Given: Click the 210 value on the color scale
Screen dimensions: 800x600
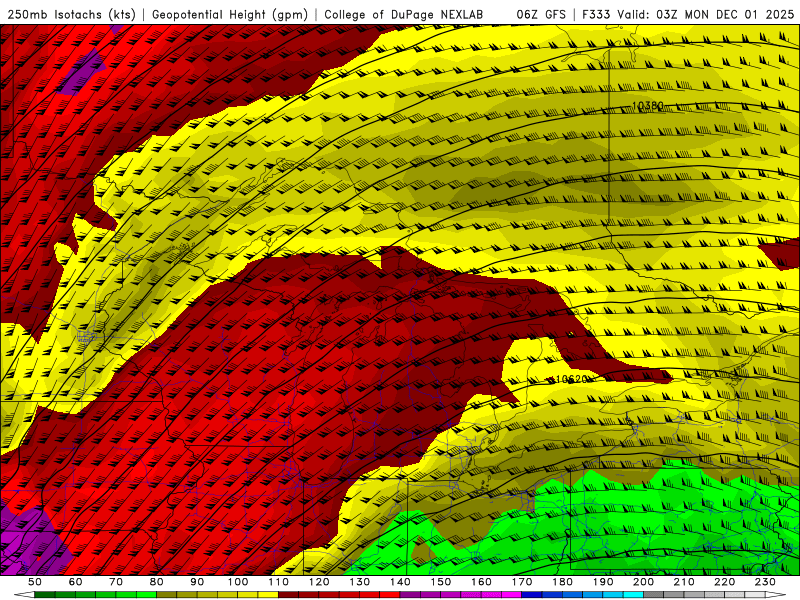Looking at the screenshot, I should click(x=684, y=582).
